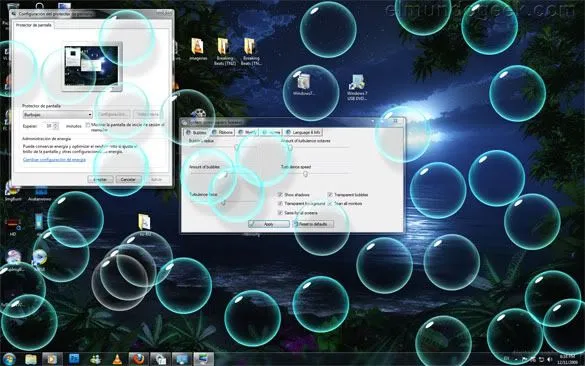Click the volume speaker tray icon
This screenshot has height=366, width=585.
[549, 359]
